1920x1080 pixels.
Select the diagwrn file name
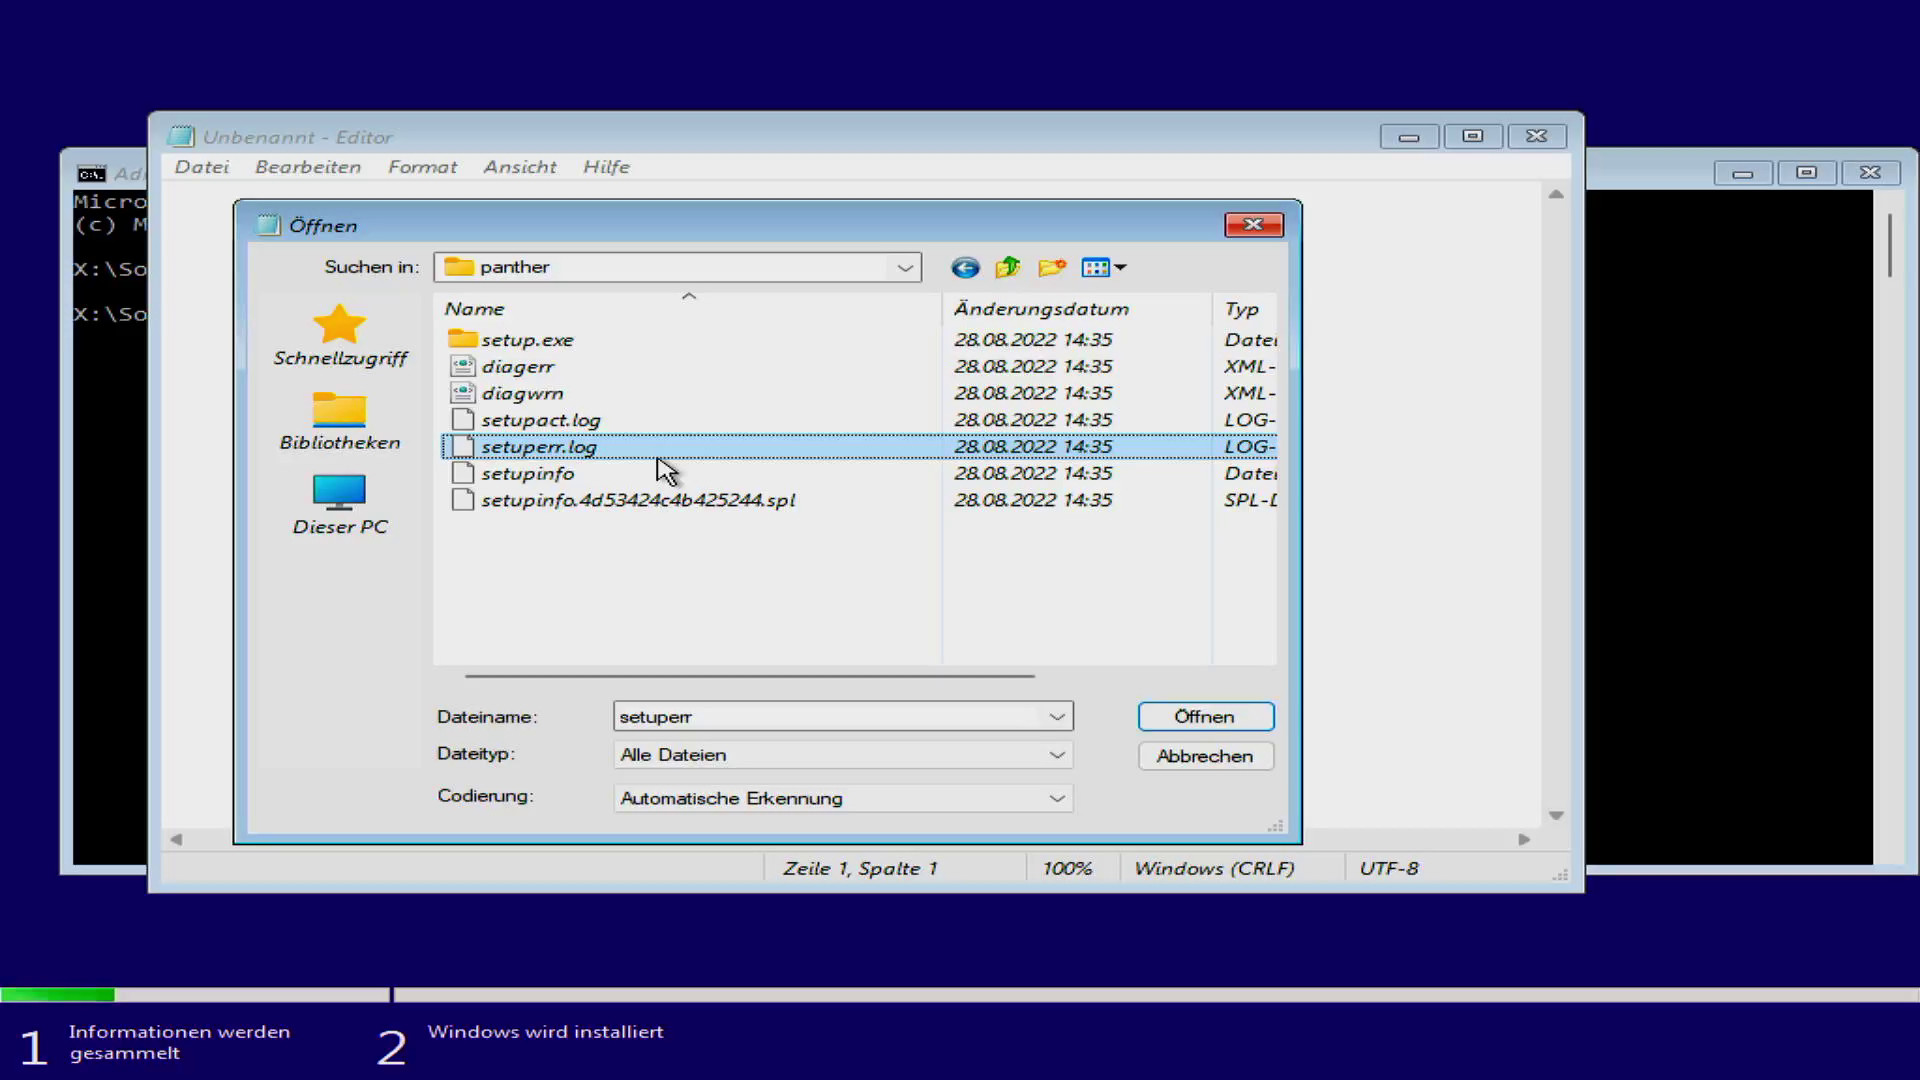tap(522, 393)
